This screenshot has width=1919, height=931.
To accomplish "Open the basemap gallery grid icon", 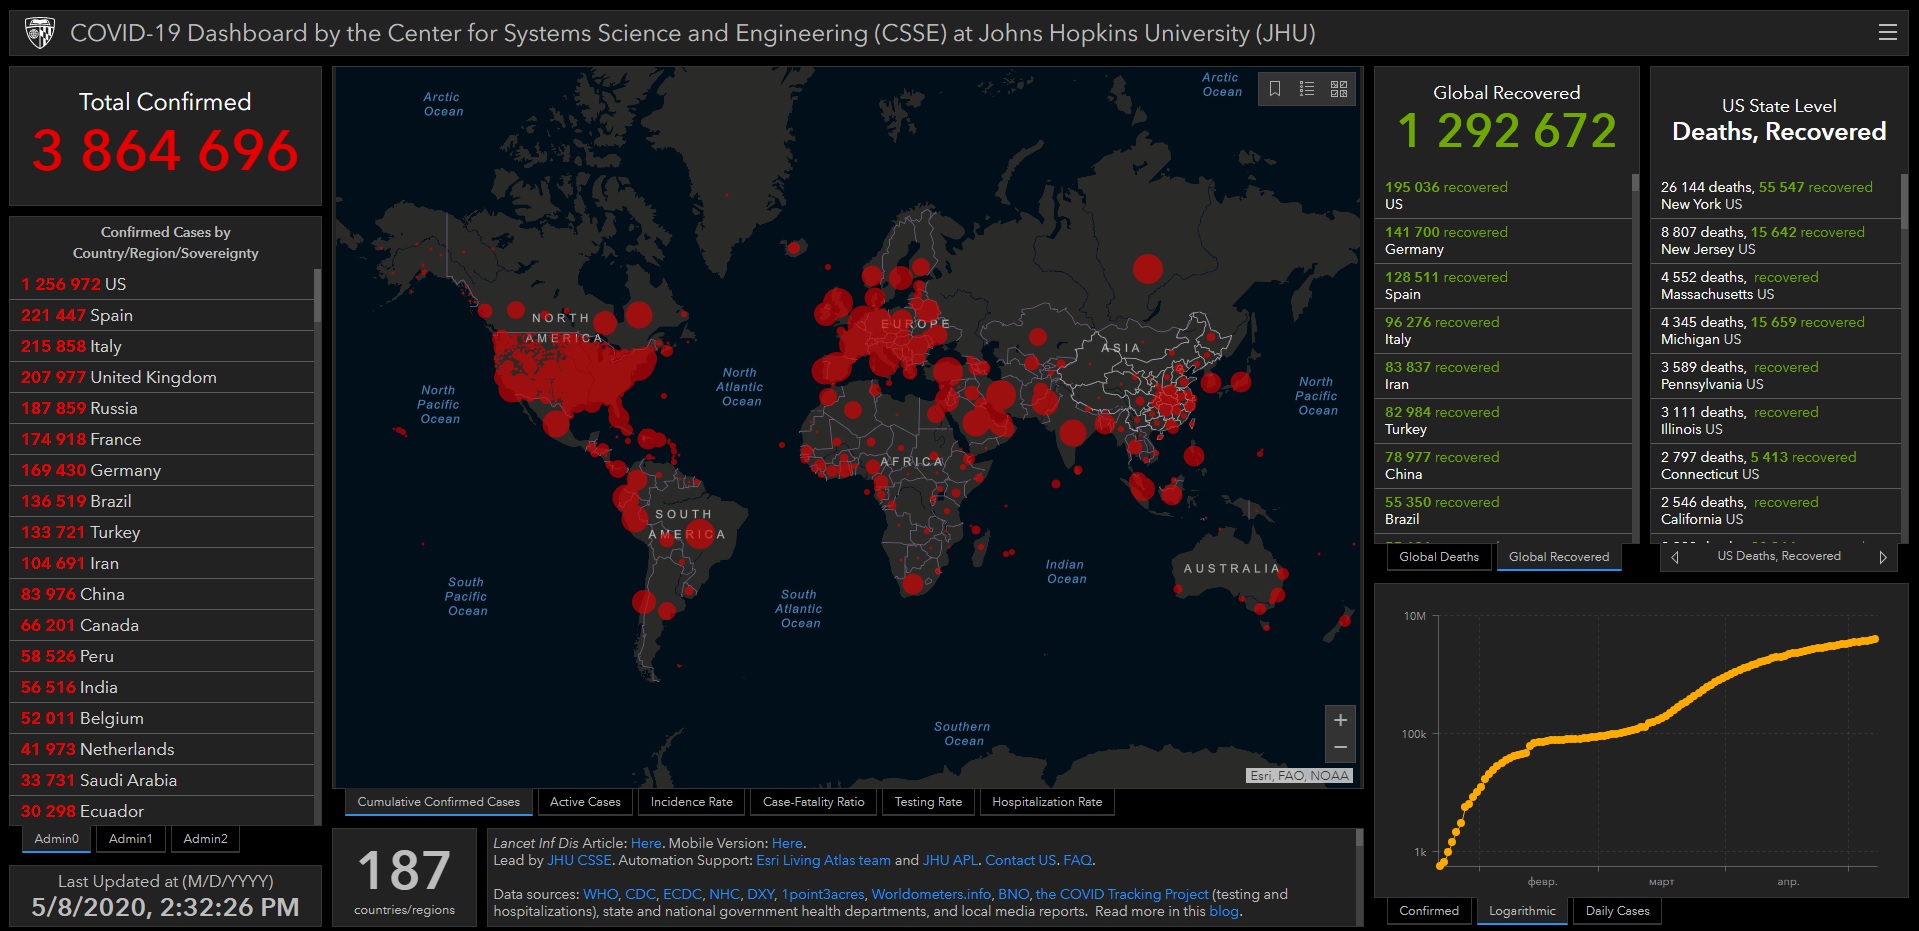I will (1339, 89).
